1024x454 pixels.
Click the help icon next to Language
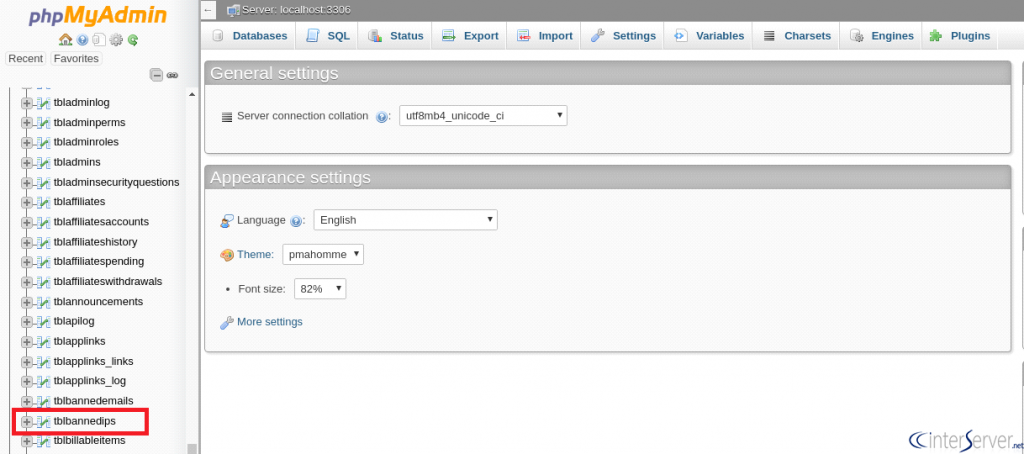click(296, 221)
